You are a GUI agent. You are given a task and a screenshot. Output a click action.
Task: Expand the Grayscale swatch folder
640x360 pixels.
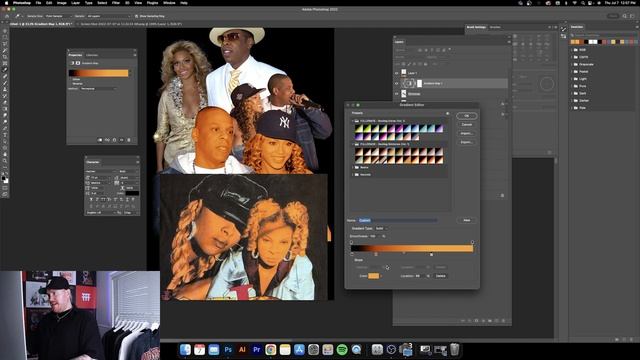572,64
